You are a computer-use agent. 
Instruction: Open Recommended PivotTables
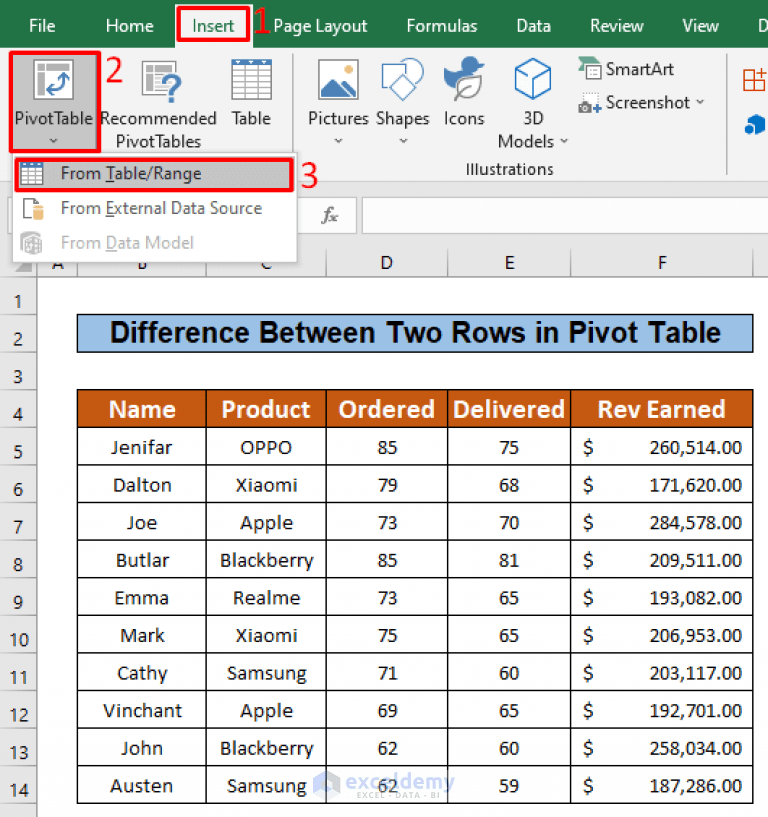[x=158, y=104]
